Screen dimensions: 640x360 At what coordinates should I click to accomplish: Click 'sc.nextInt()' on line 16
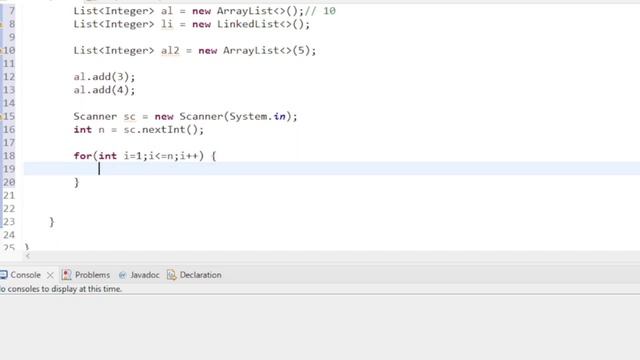click(x=160, y=129)
